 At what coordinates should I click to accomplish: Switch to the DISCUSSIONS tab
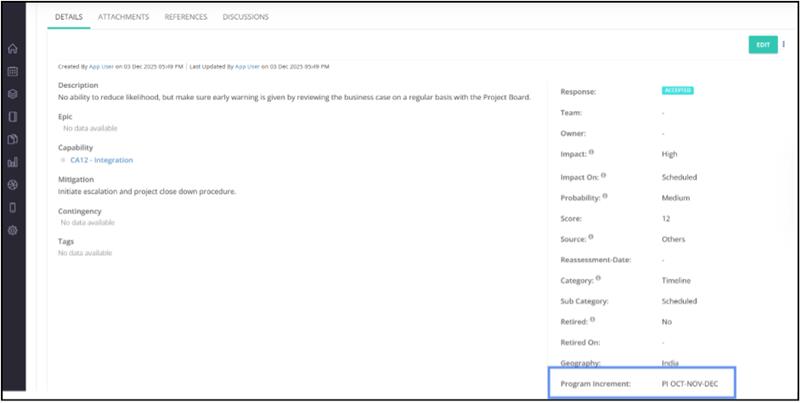pos(245,17)
